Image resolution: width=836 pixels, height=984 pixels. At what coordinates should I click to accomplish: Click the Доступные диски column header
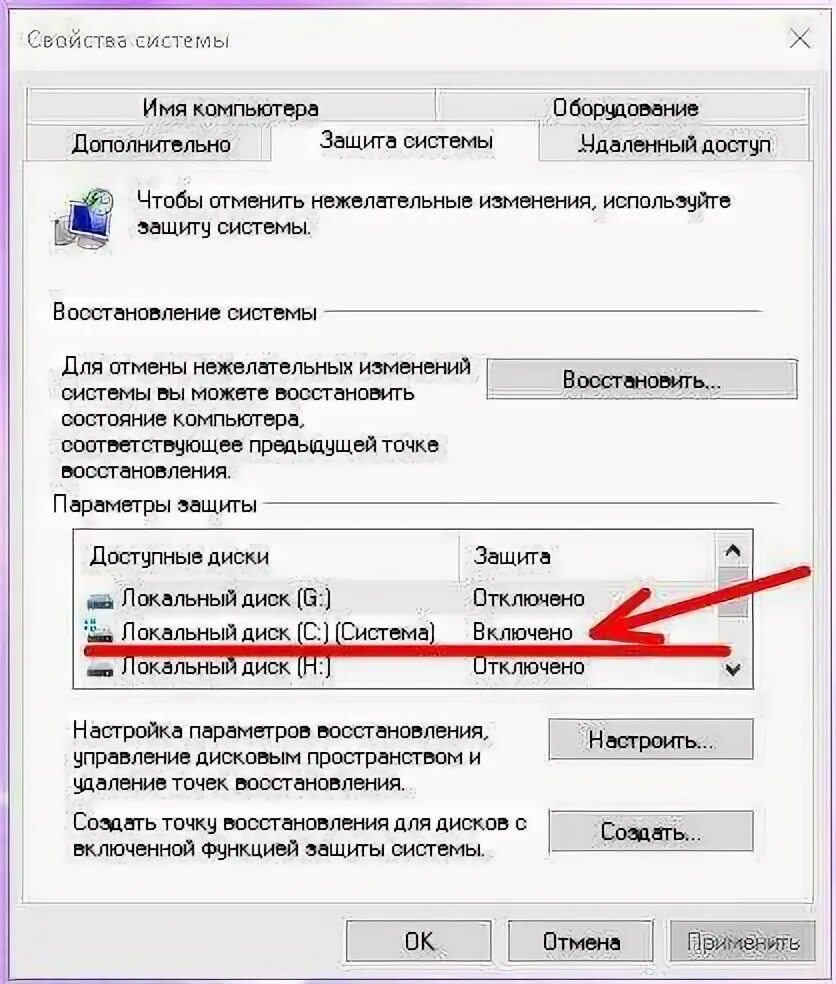[x=269, y=556]
